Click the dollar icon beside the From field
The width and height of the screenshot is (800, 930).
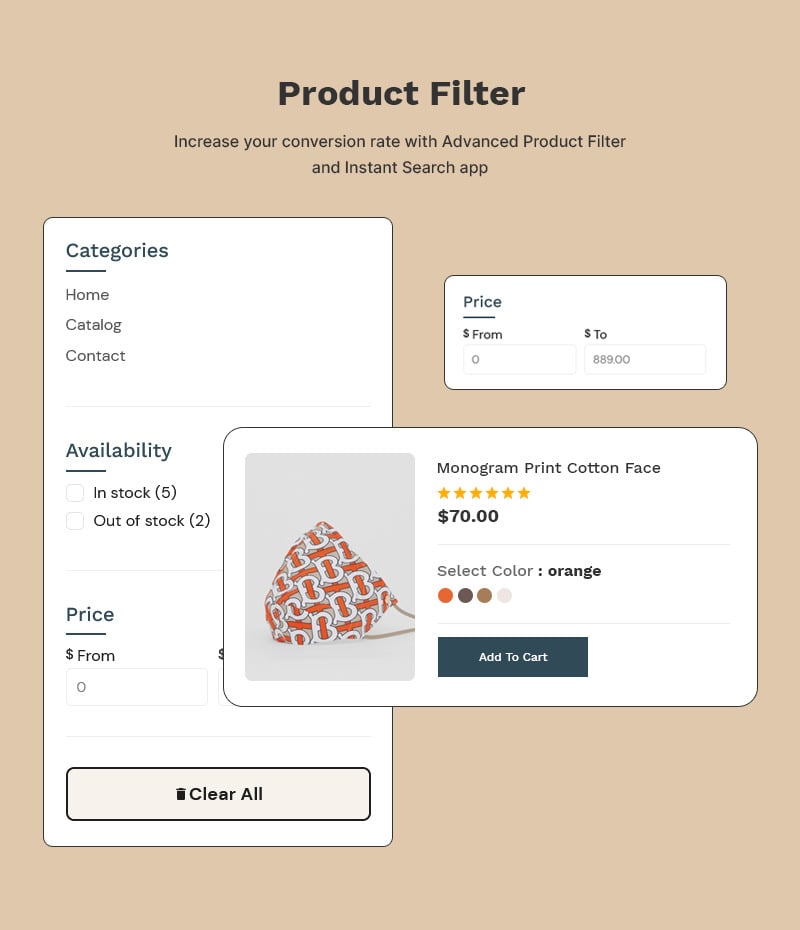pyautogui.click(x=466, y=334)
